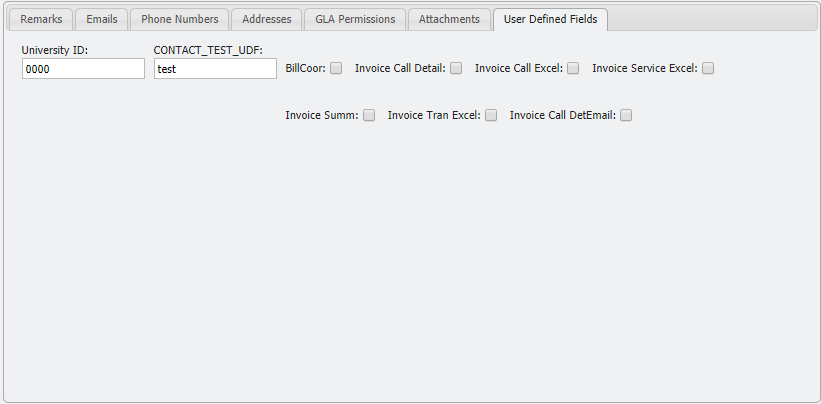The height and width of the screenshot is (404, 821).
Task: Focus the CONTACT_TEST_UDF input box
Action: click(215, 69)
